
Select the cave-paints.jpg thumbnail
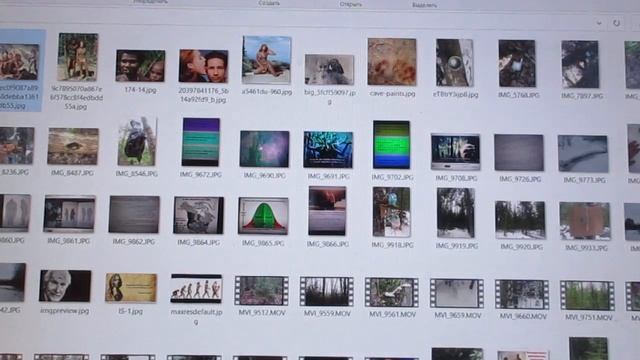392,62
